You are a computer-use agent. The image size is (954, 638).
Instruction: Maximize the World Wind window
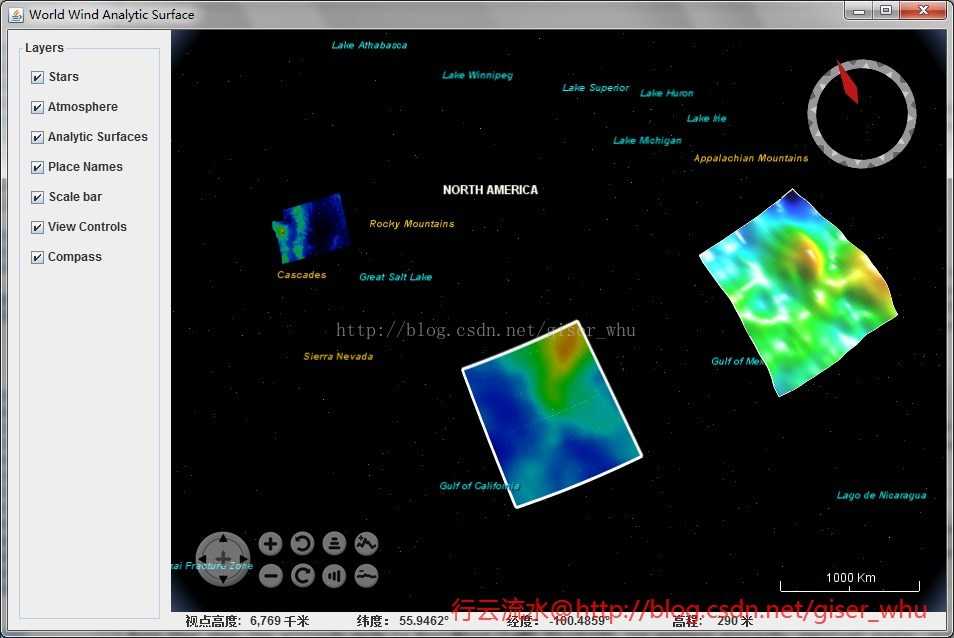click(x=886, y=11)
